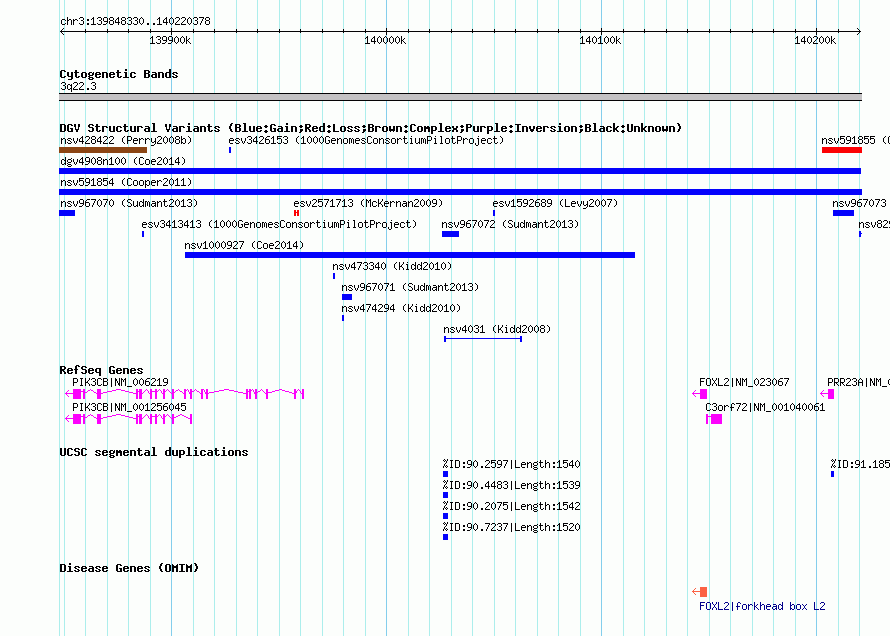Select segmental duplication block ID 90.4483
This screenshot has height=636, width=890.
click(446, 495)
